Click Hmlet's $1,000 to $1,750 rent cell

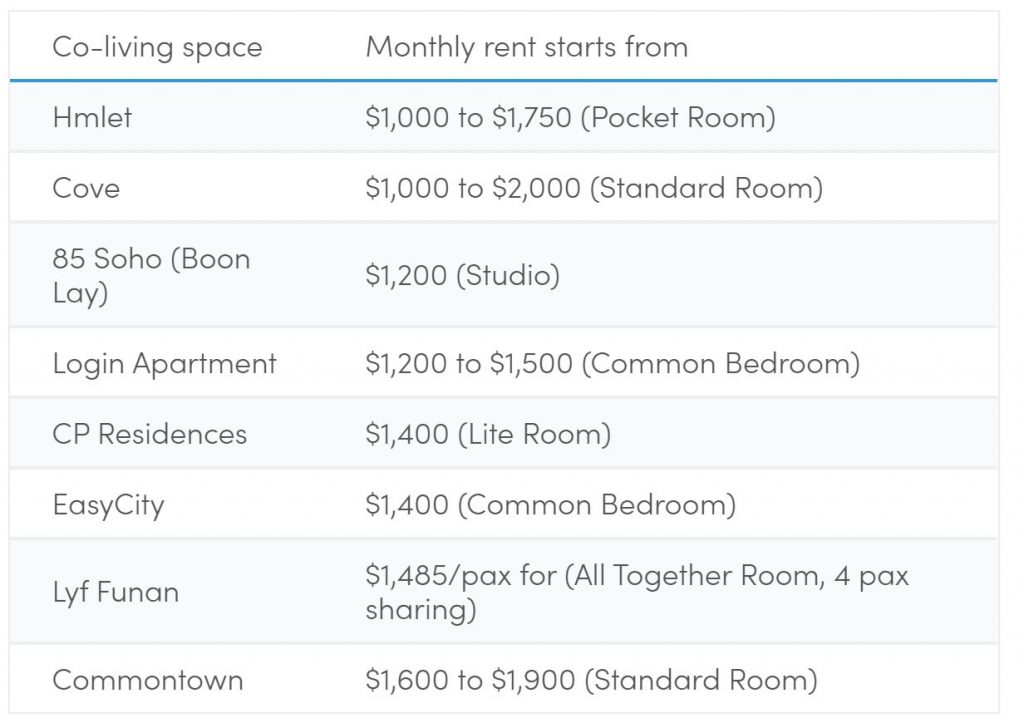[x=570, y=117]
